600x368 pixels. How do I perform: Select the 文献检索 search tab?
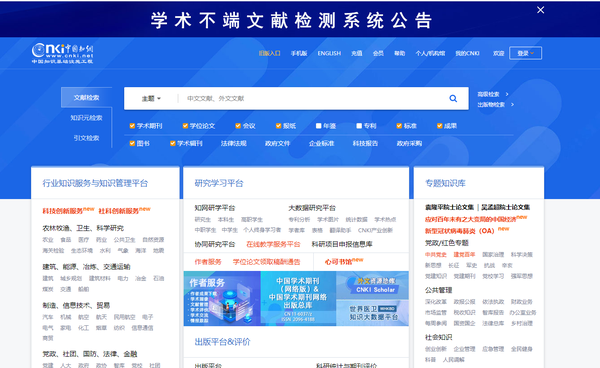point(86,98)
